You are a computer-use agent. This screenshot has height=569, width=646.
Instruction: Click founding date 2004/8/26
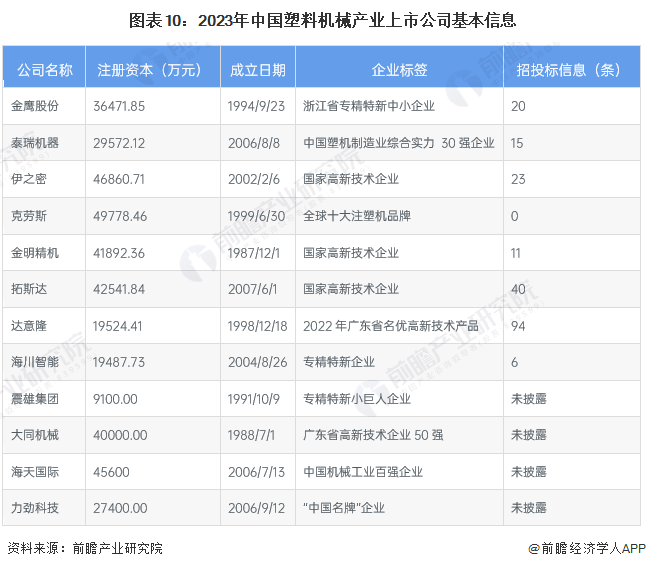point(257,362)
